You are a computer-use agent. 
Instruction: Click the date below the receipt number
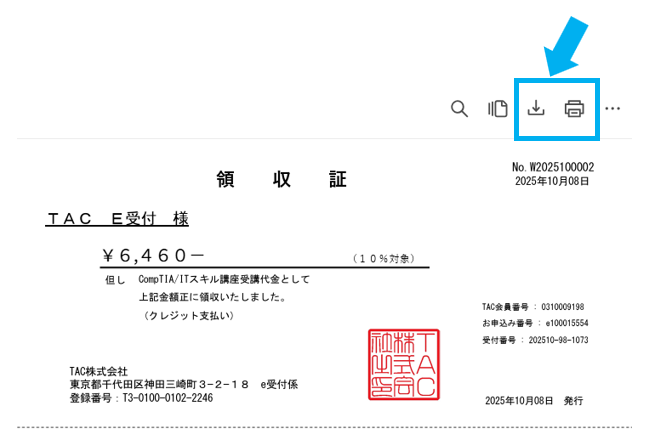[x=552, y=181]
